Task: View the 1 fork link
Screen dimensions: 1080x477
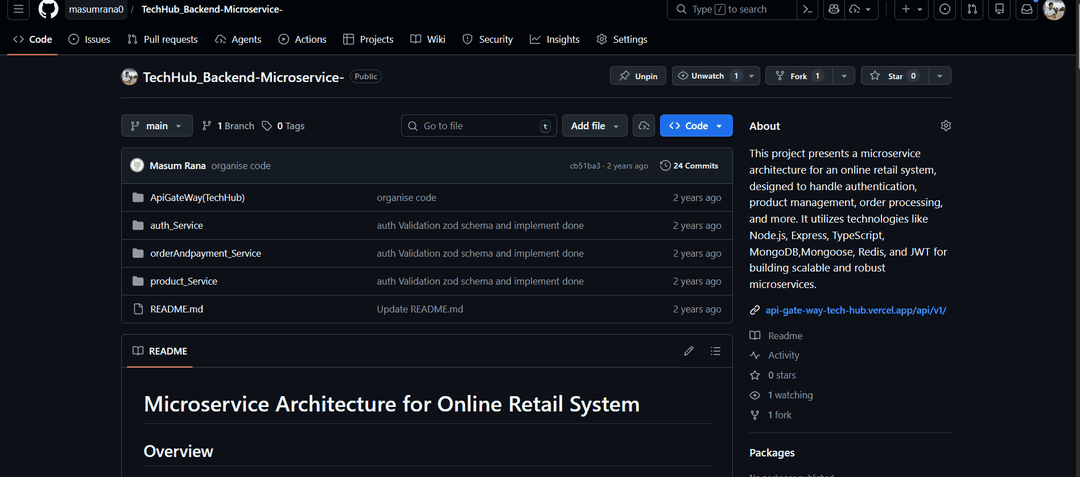Action: (x=771, y=415)
